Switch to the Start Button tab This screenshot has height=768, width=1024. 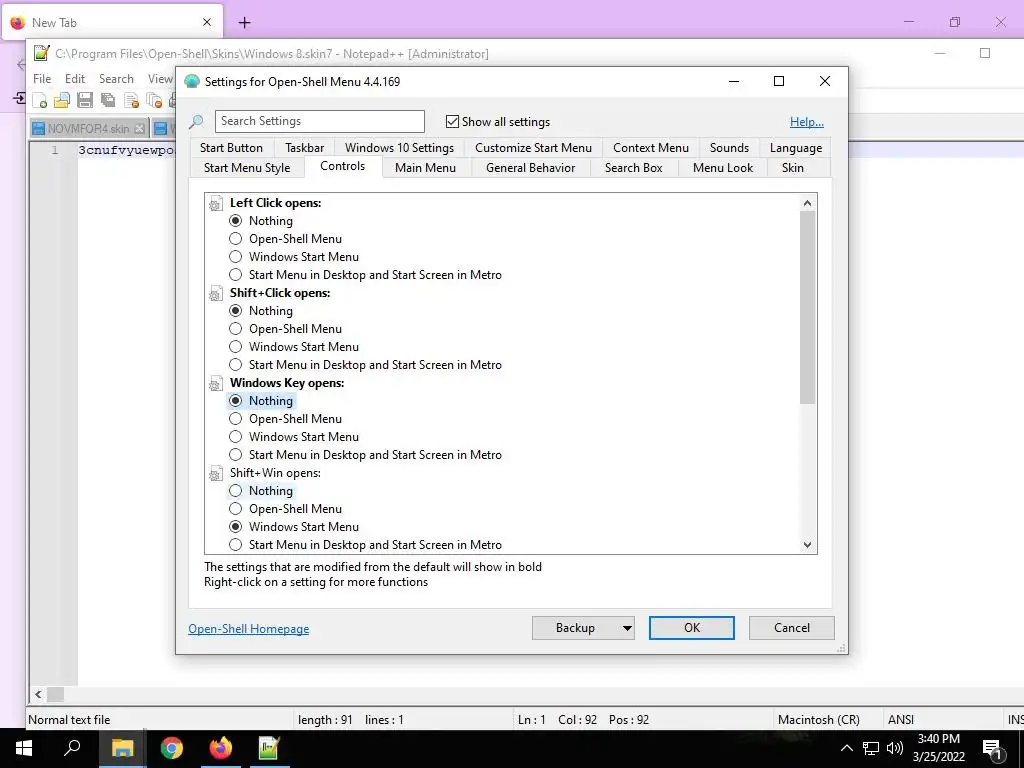pyautogui.click(x=231, y=148)
